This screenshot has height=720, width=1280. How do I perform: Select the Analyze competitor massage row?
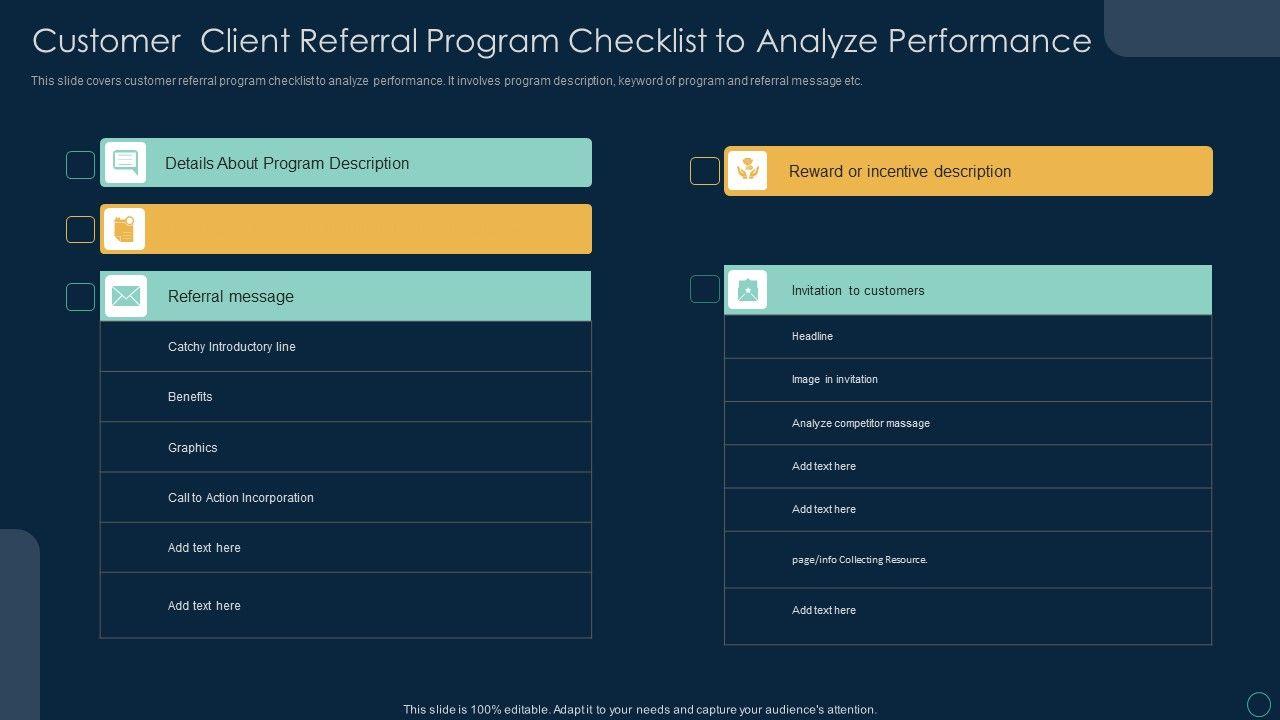(x=968, y=423)
